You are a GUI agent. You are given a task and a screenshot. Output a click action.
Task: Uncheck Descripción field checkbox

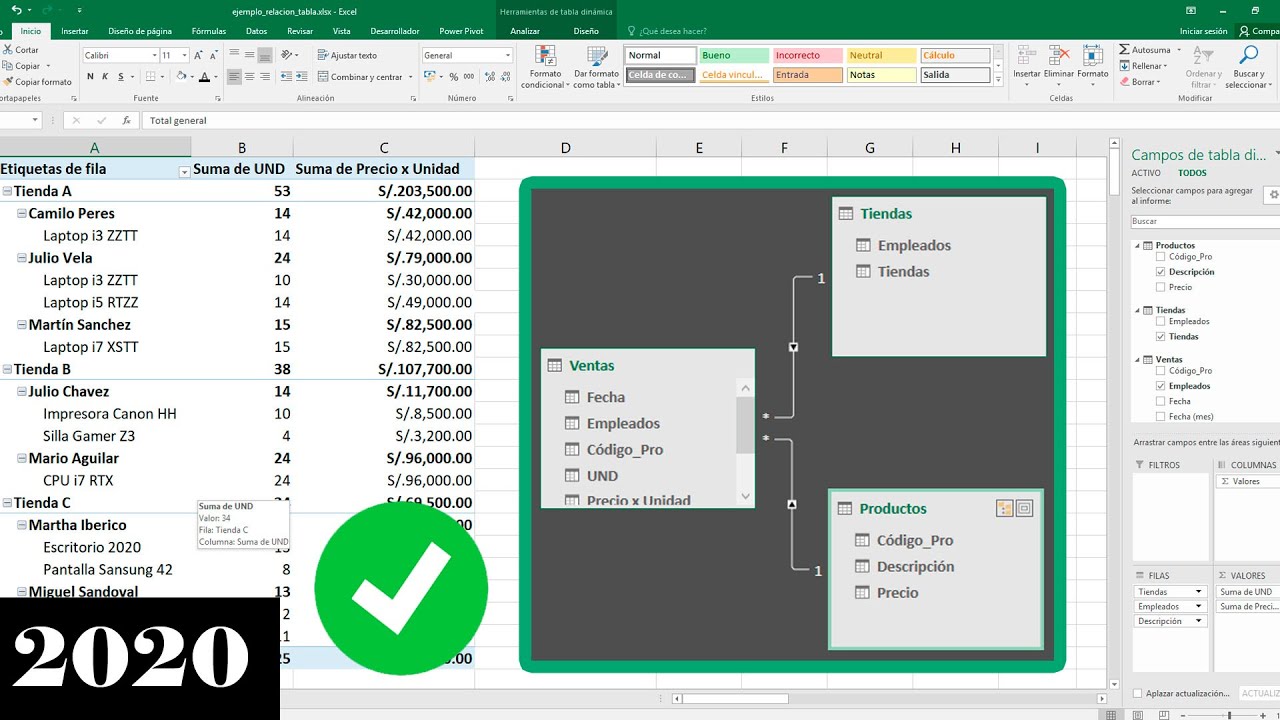pos(1160,272)
